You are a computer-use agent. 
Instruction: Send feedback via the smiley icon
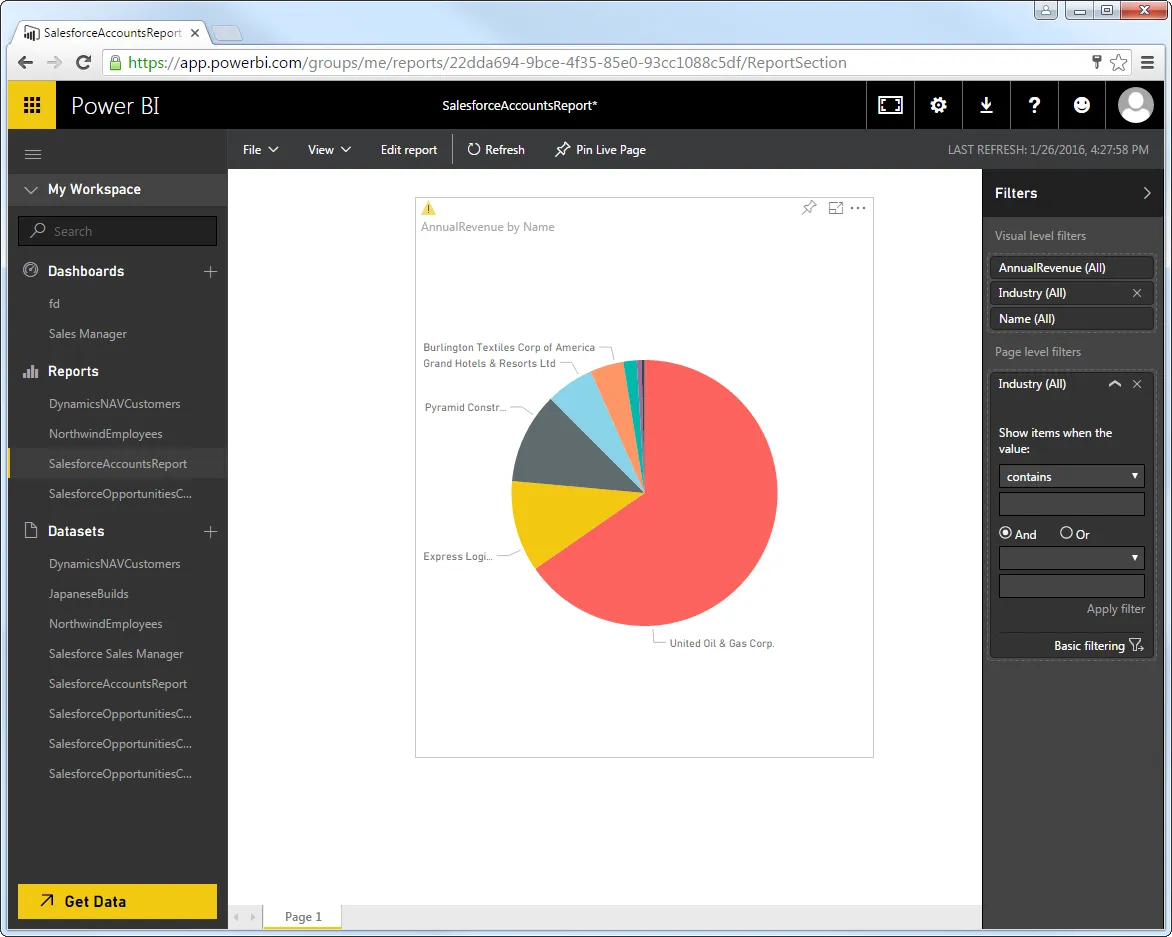(1082, 104)
